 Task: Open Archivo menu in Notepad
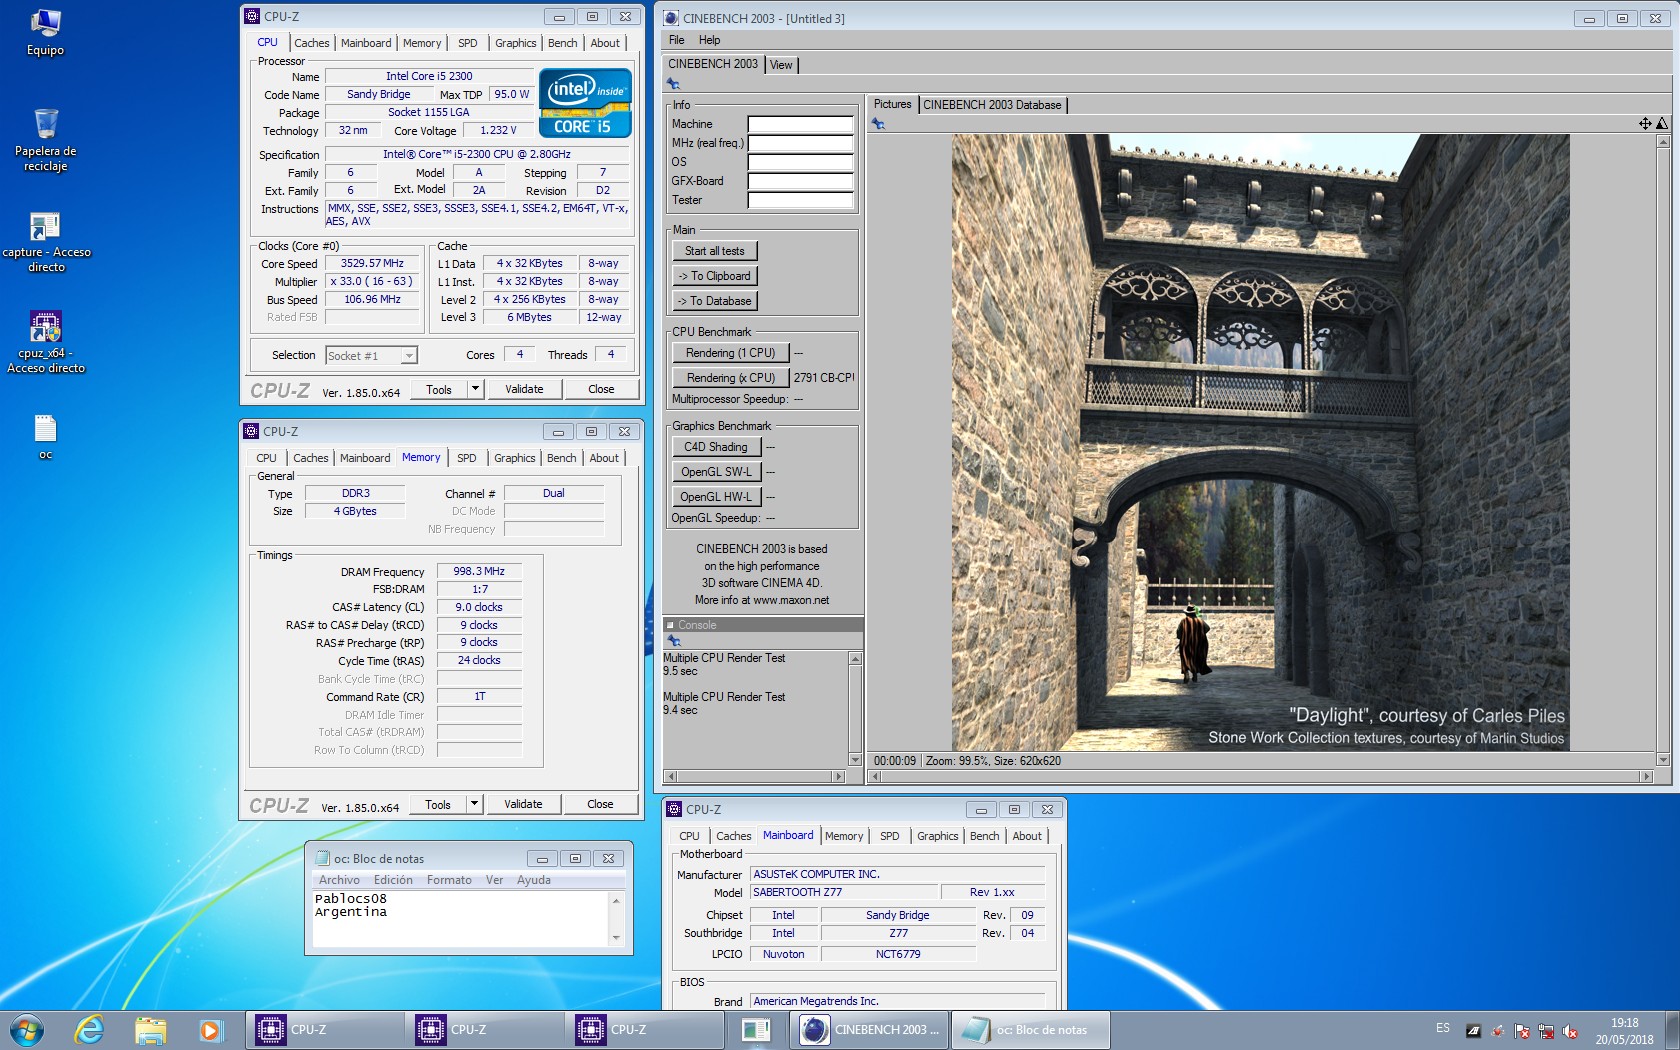[339, 880]
